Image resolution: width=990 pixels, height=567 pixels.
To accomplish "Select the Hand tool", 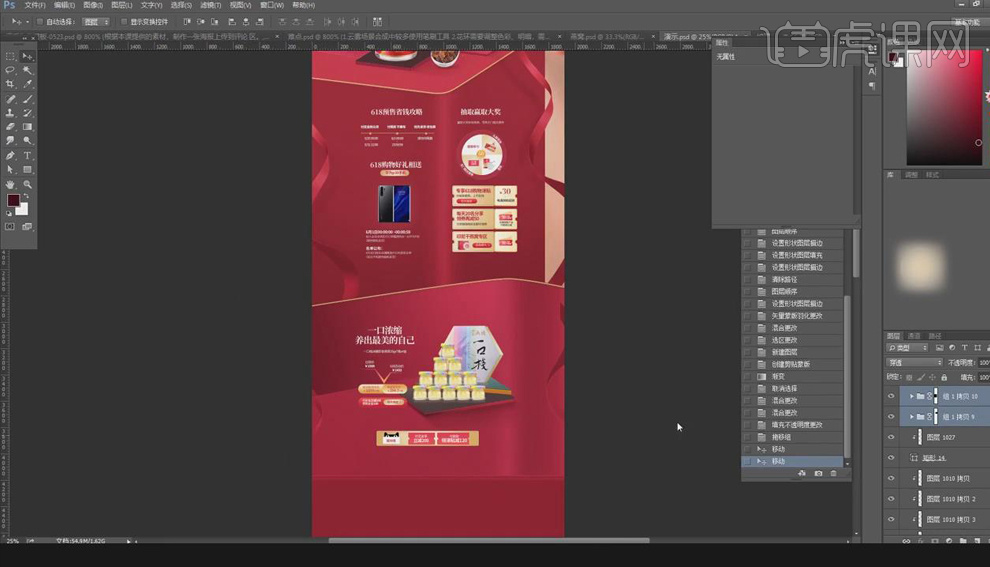I will coord(10,185).
